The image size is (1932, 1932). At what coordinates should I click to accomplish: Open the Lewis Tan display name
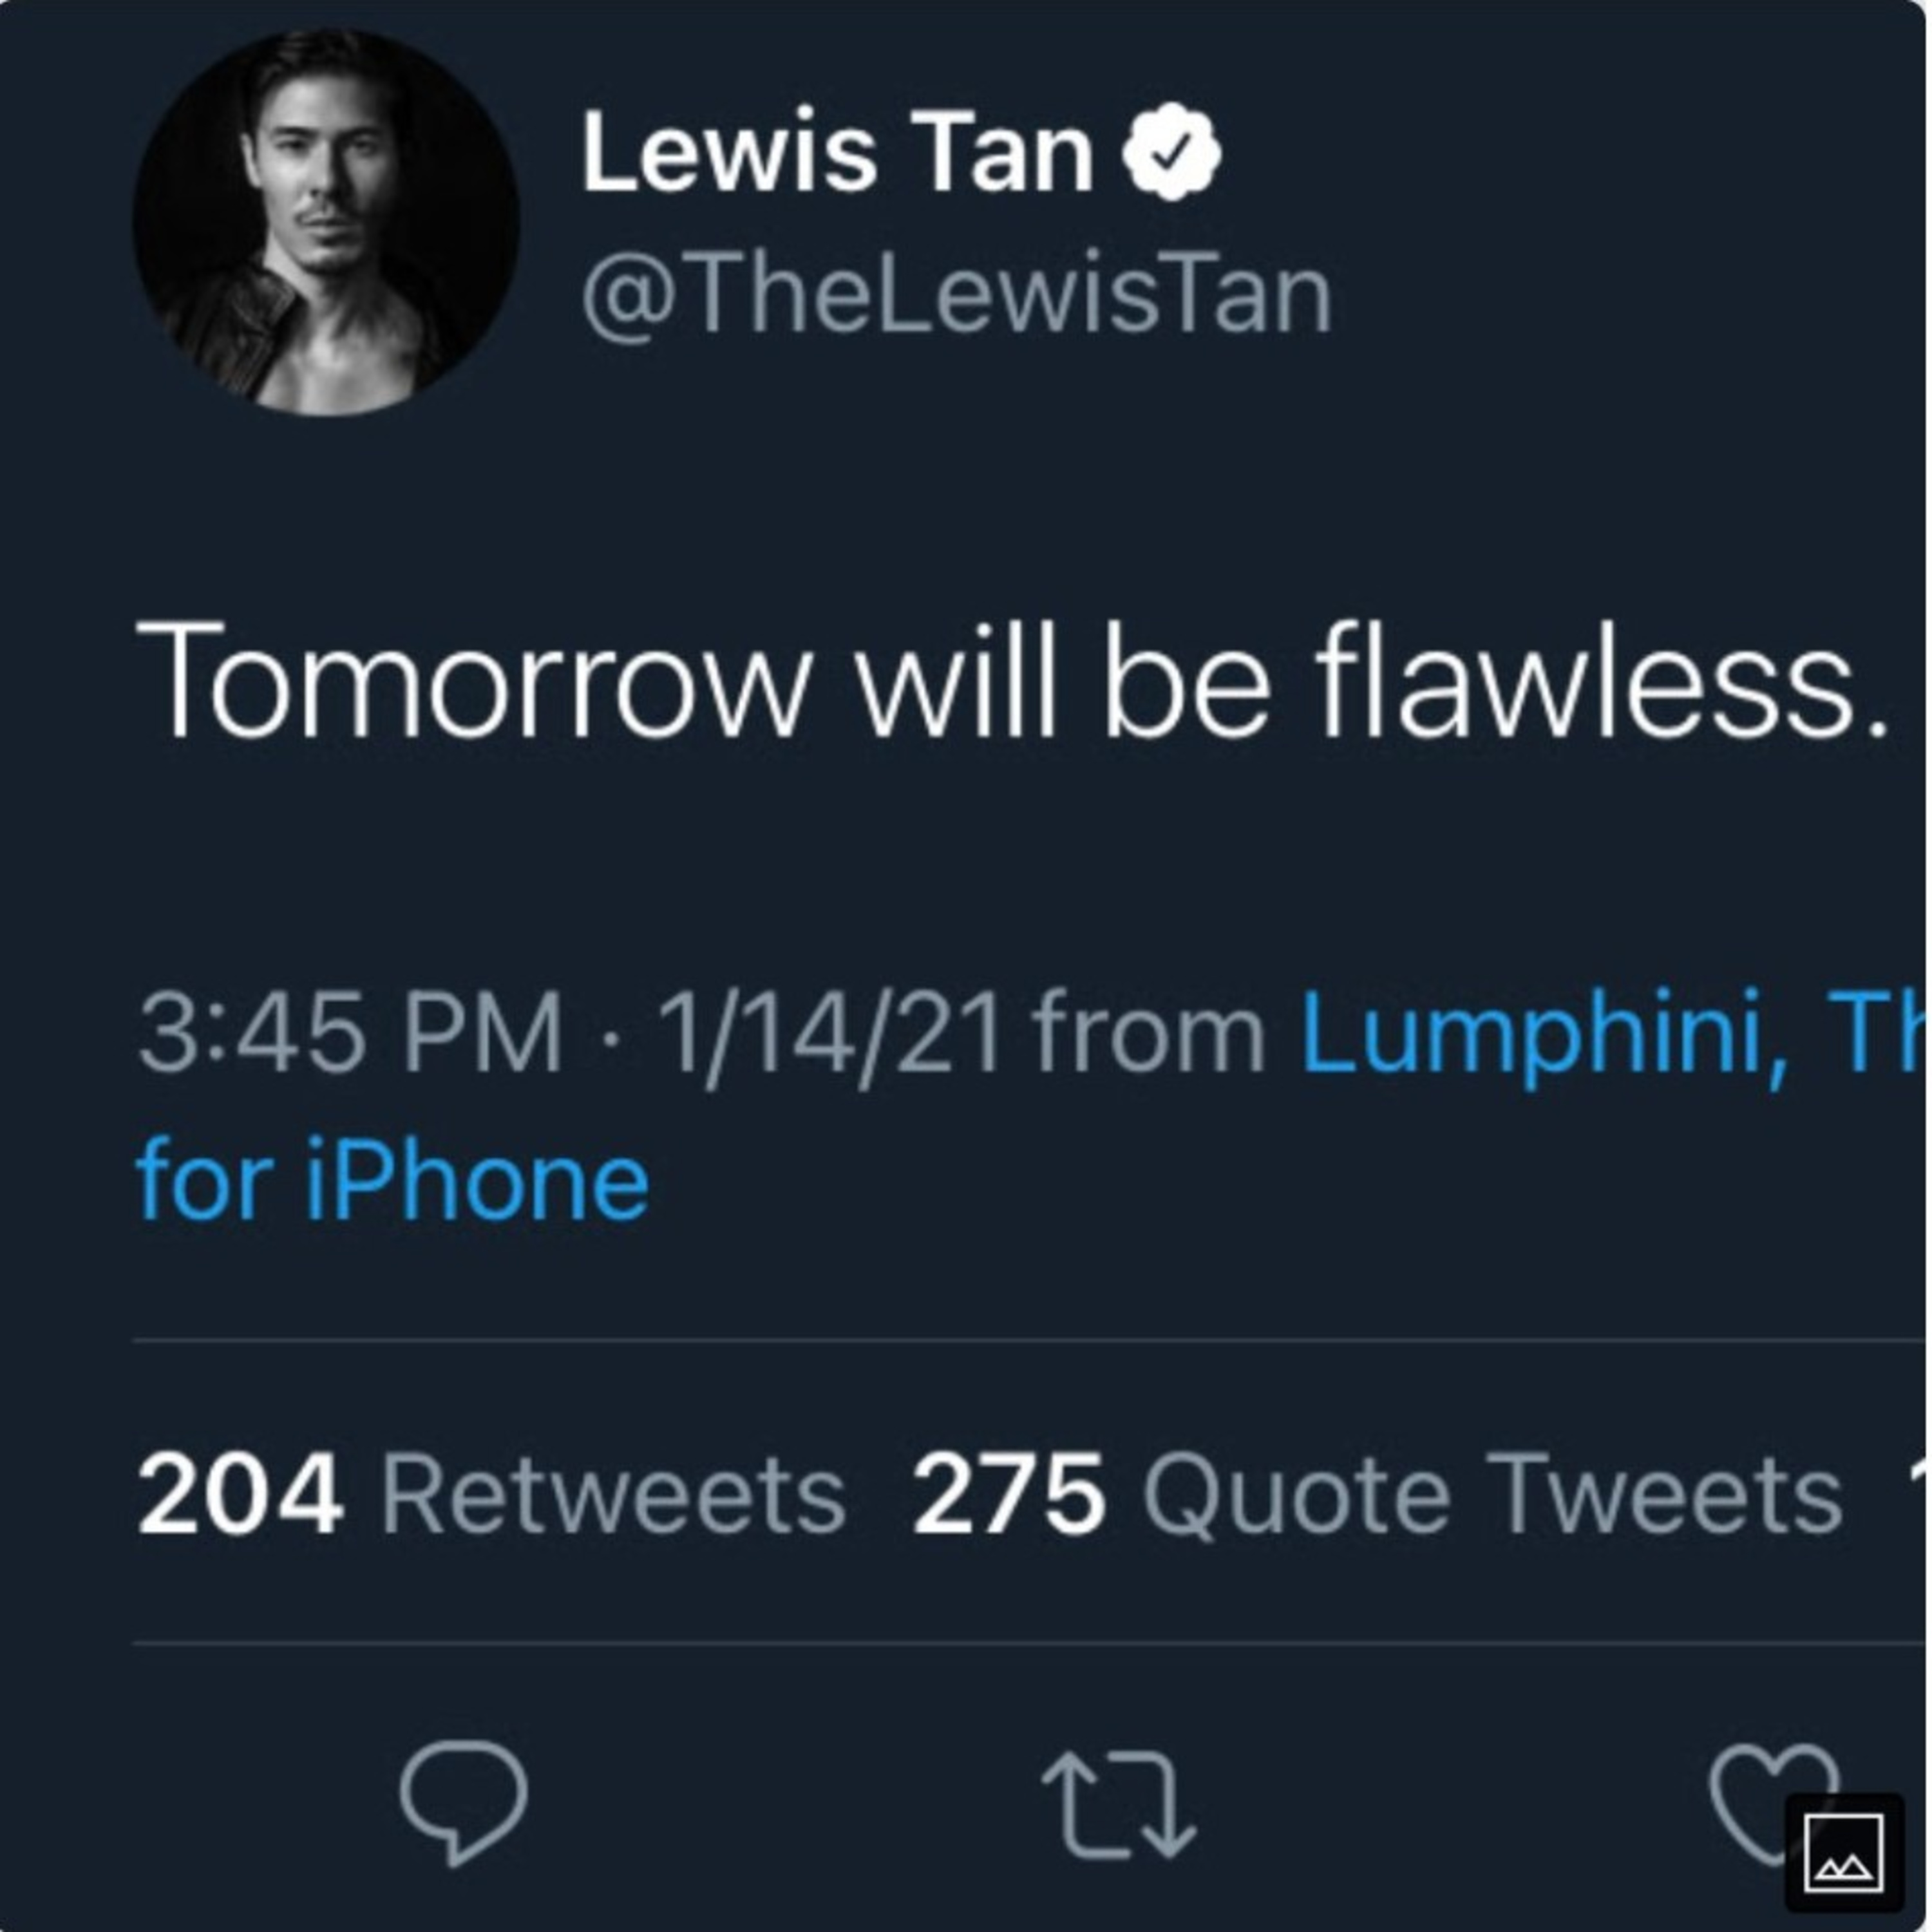pos(837,153)
